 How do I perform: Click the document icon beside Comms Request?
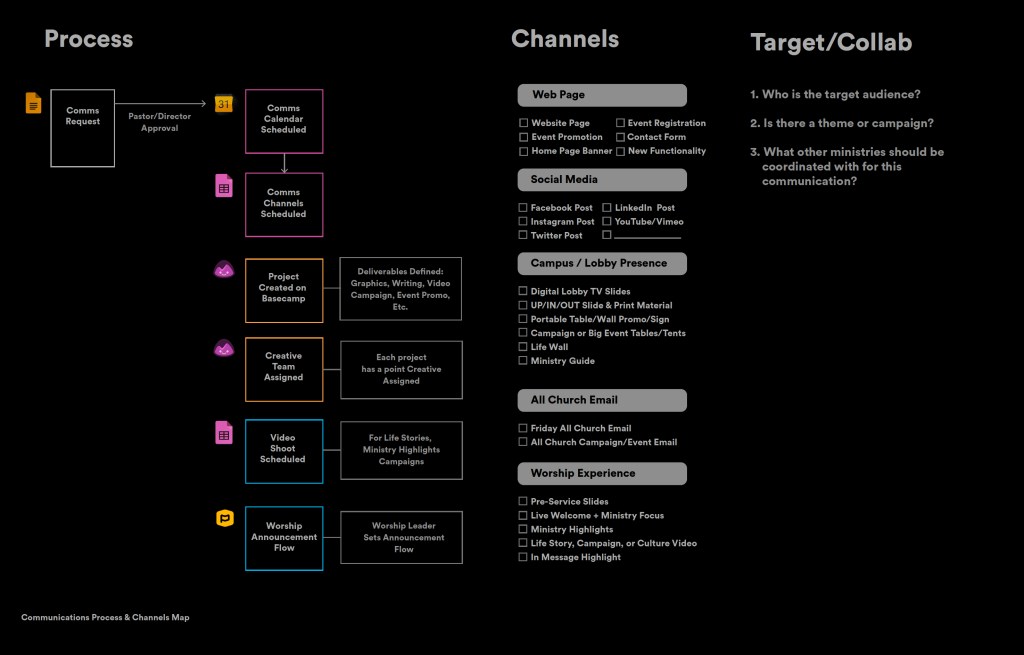(x=33, y=103)
